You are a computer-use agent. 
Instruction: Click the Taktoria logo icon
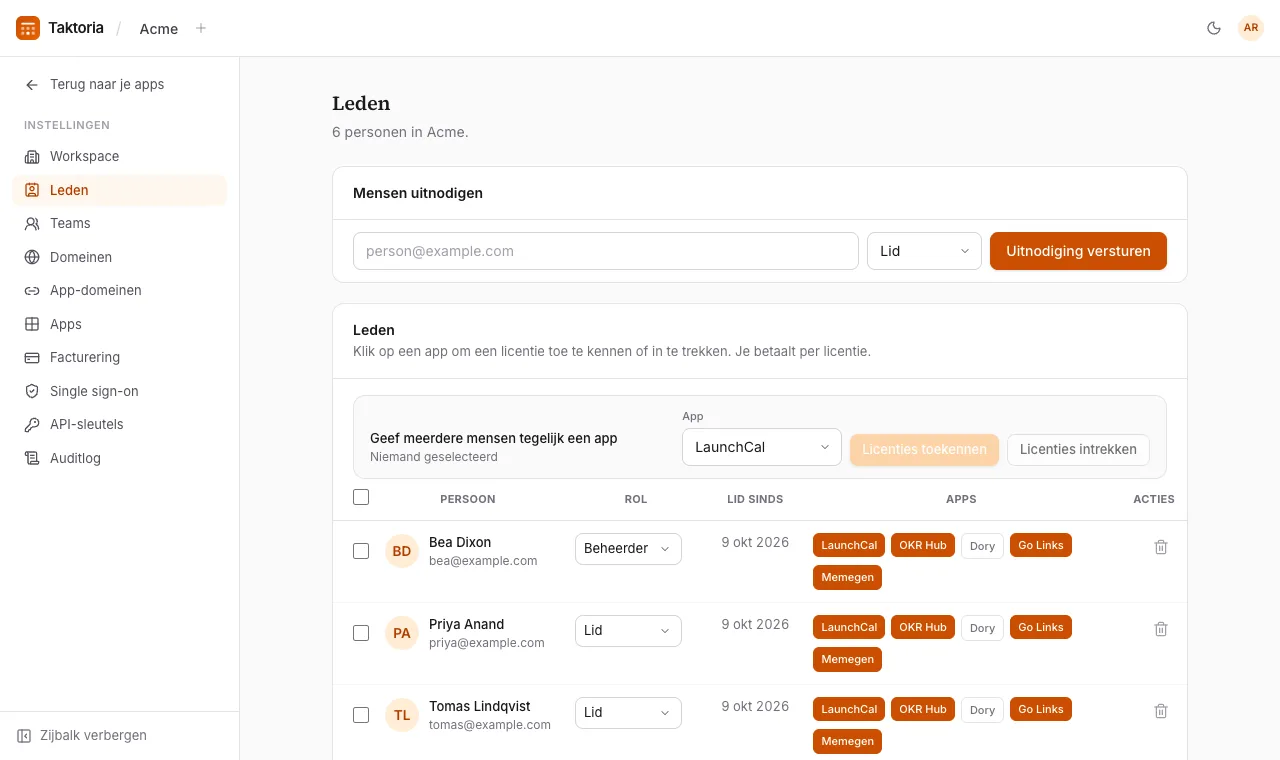point(28,28)
